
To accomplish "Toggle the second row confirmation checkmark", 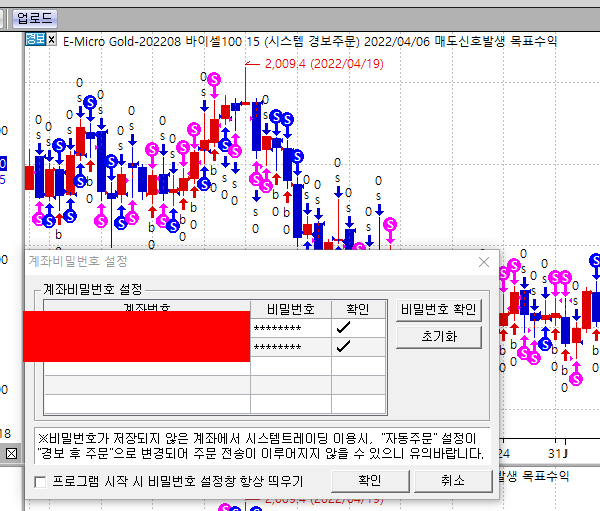I will [344, 347].
